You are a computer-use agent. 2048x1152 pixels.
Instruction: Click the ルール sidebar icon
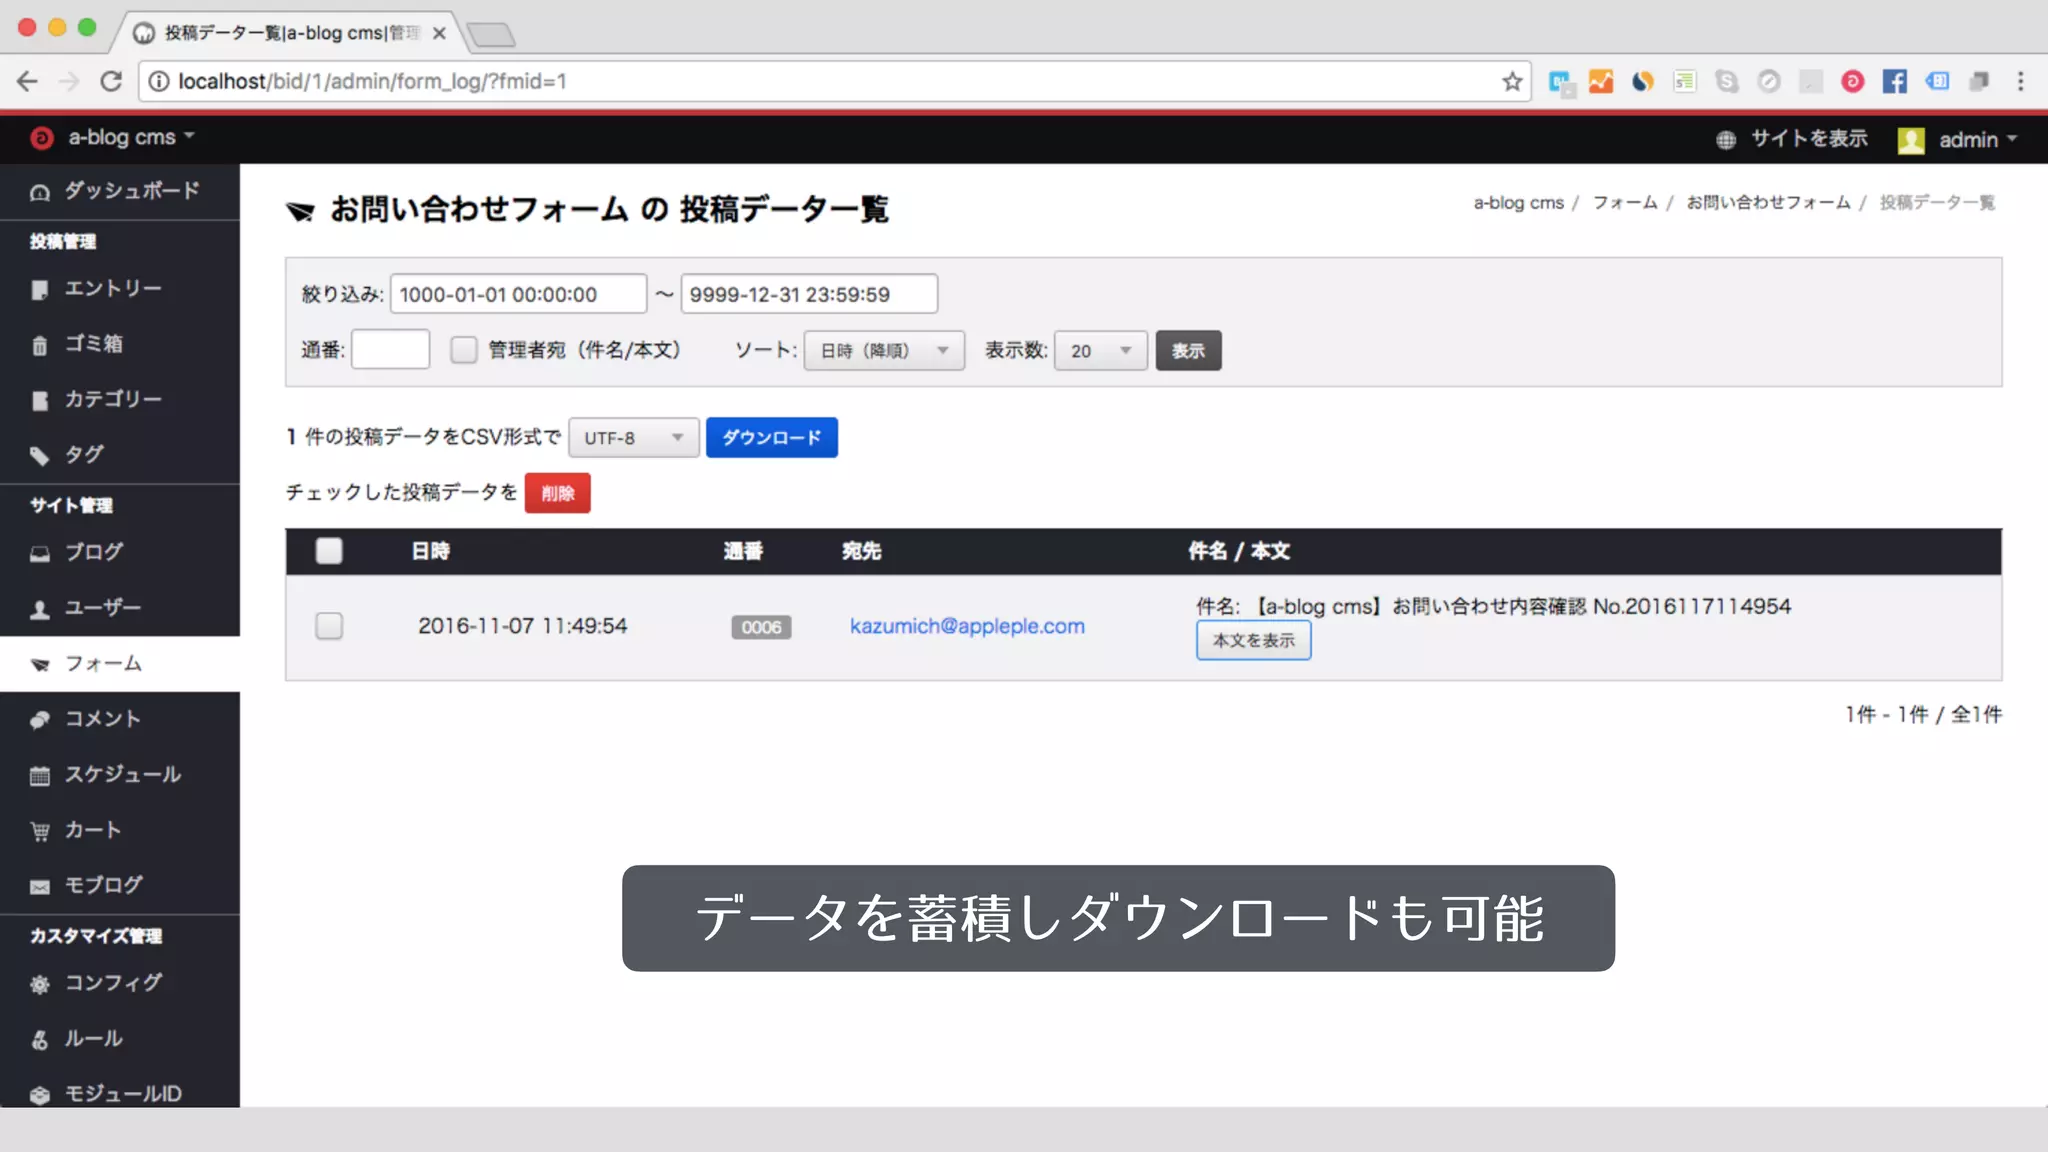tap(40, 1040)
